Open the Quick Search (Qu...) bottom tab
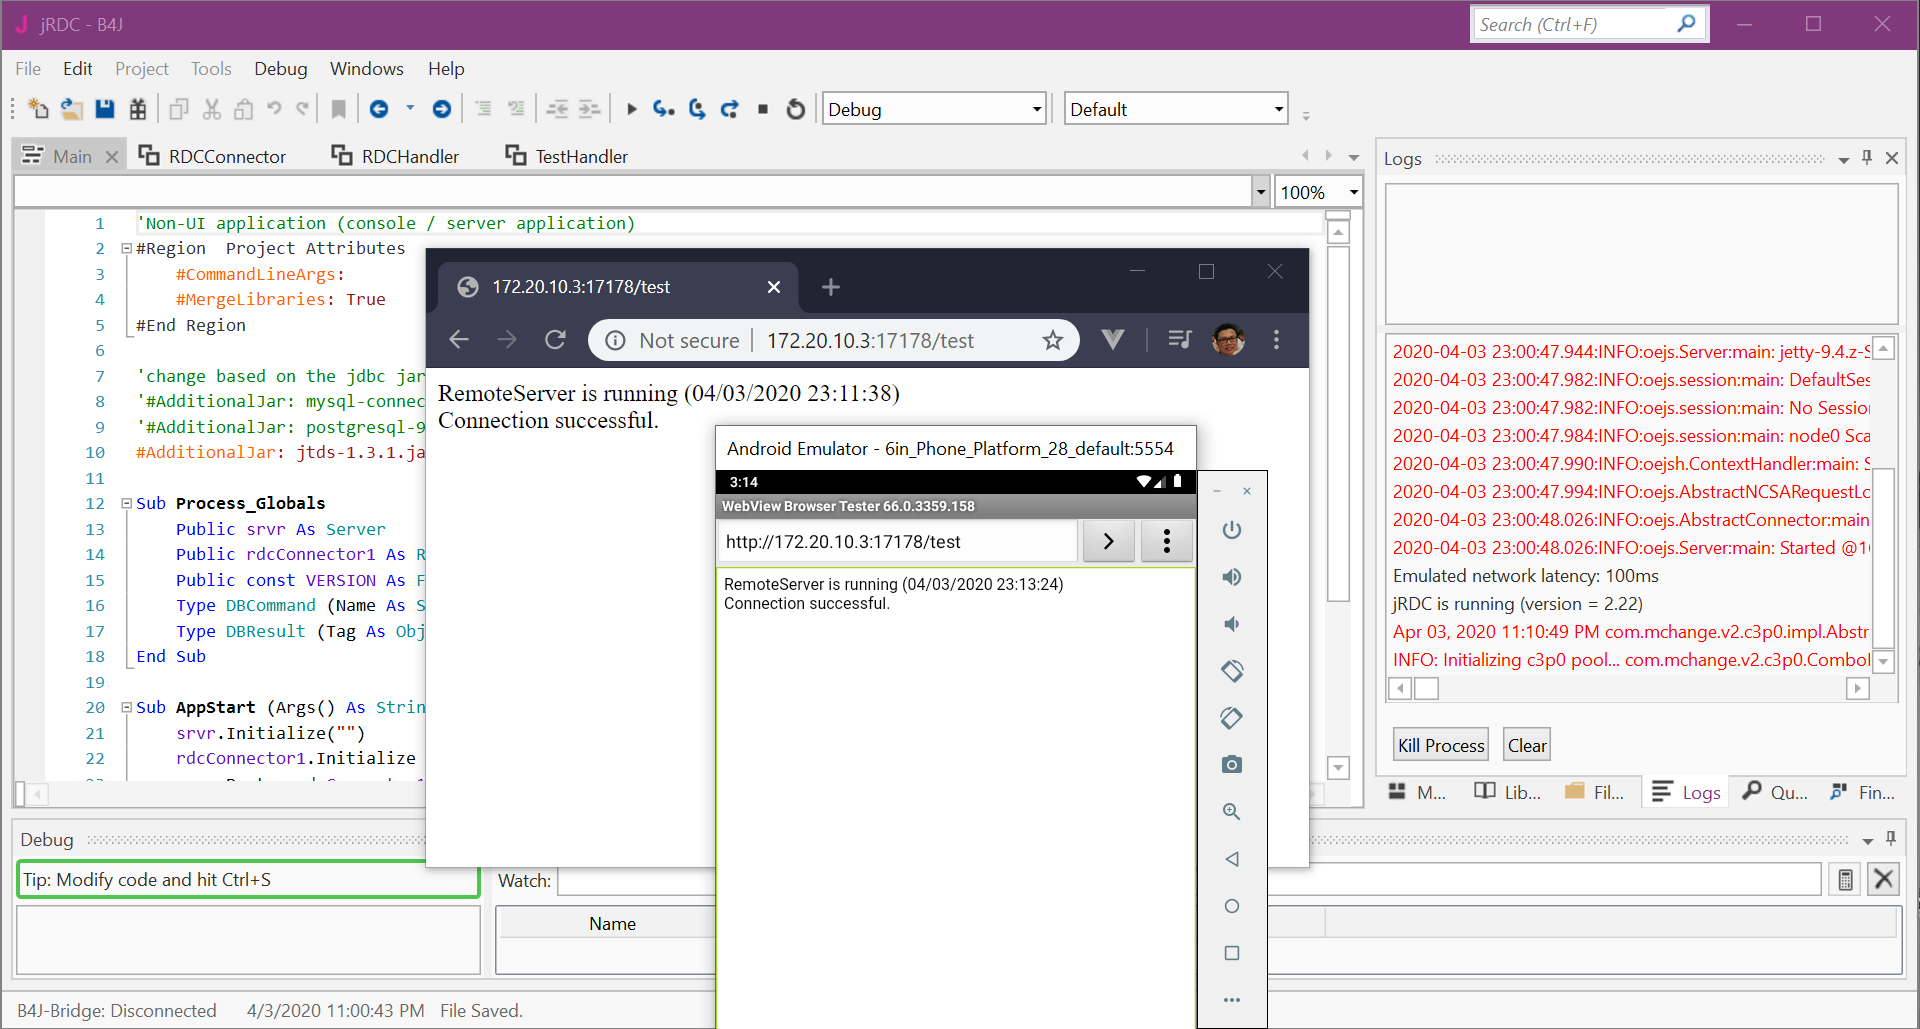Image resolution: width=1920 pixels, height=1029 pixels. pos(1775,792)
